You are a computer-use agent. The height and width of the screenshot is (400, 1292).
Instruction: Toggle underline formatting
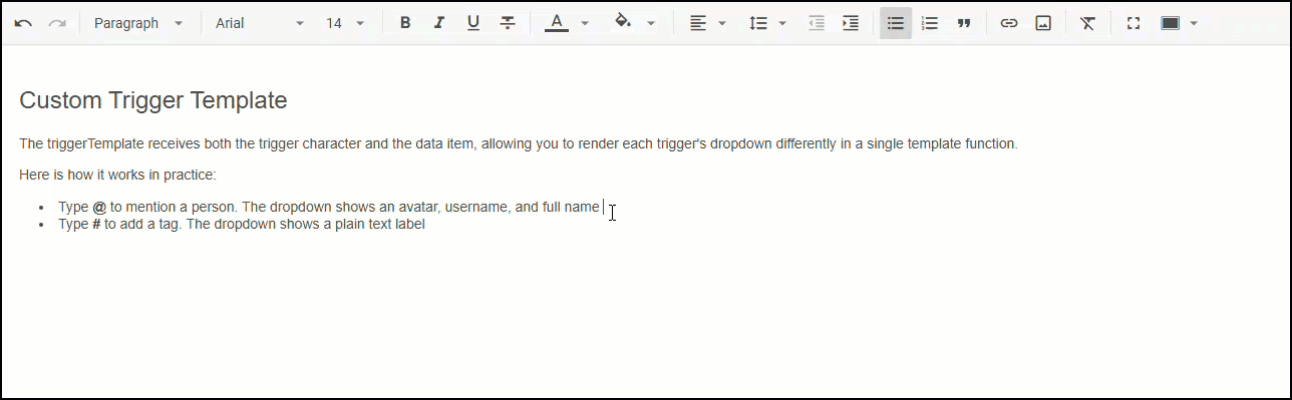tap(473, 23)
